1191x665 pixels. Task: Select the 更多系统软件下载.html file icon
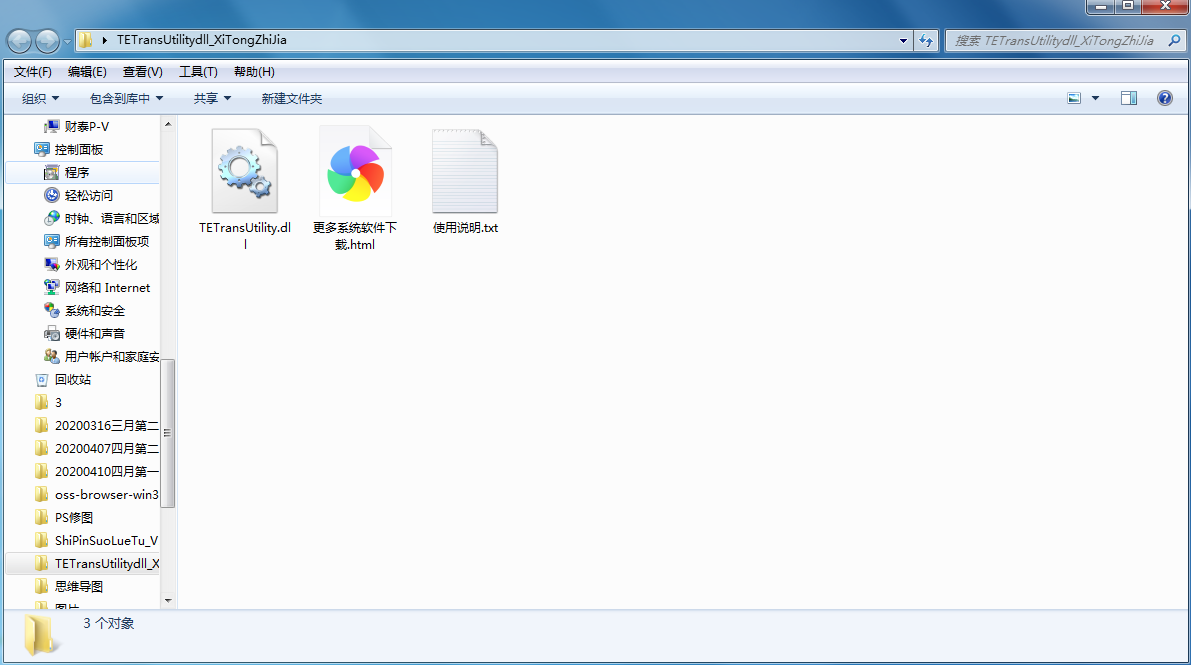(355, 171)
